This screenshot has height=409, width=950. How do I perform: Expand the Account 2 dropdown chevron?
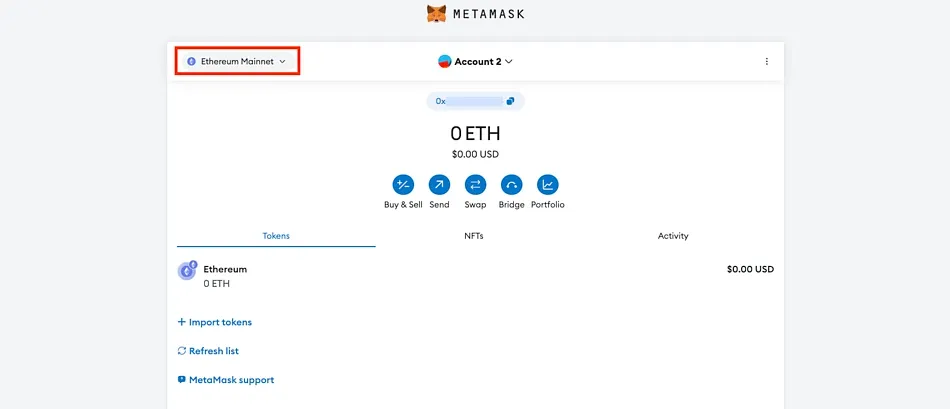pos(509,62)
